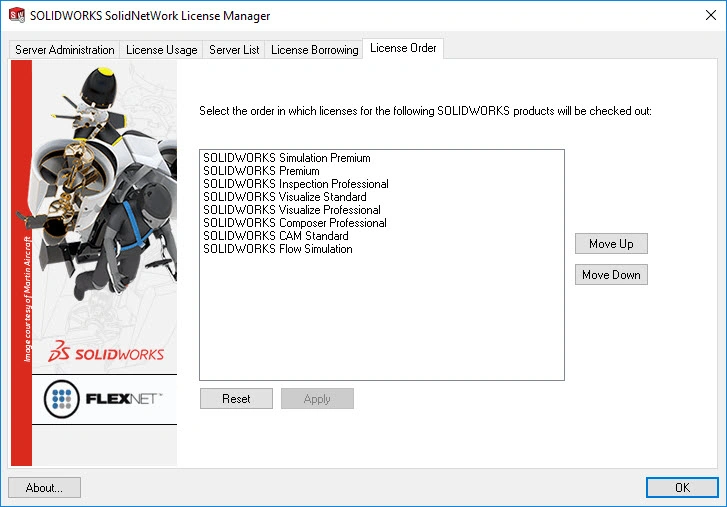The image size is (727, 507).
Task: Click the Apply button
Action: (317, 399)
